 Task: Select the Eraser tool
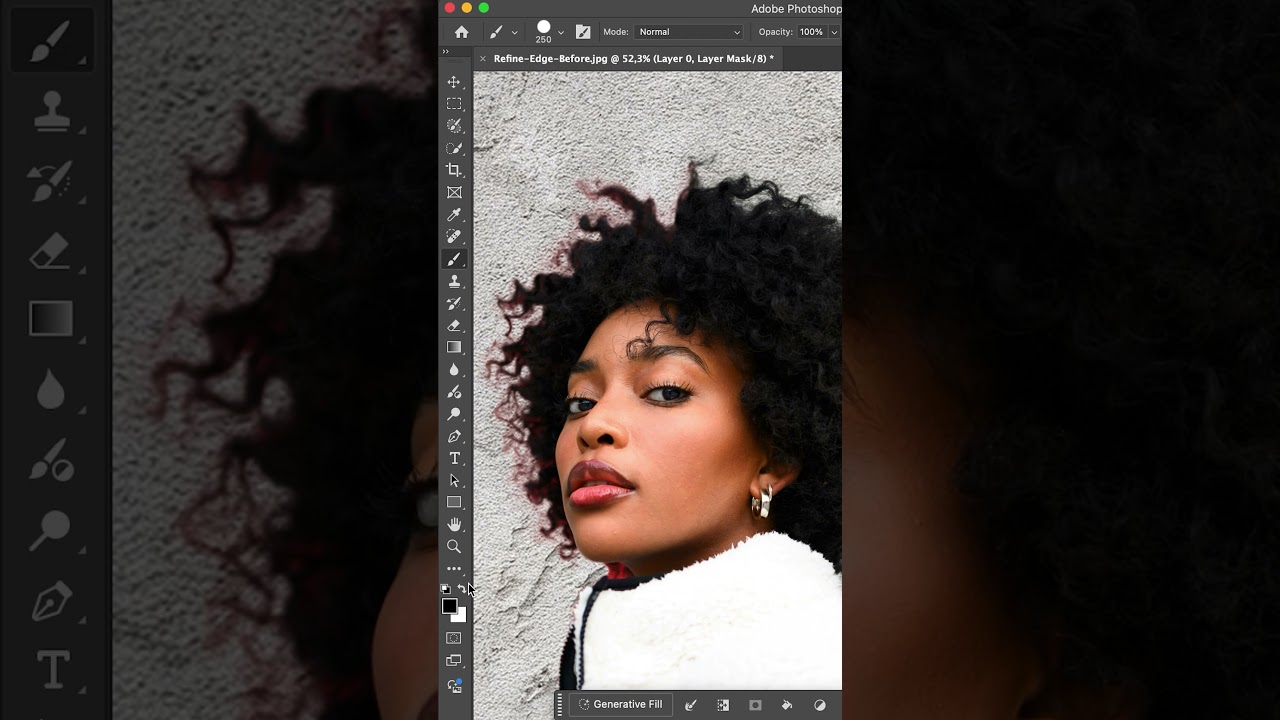point(454,325)
